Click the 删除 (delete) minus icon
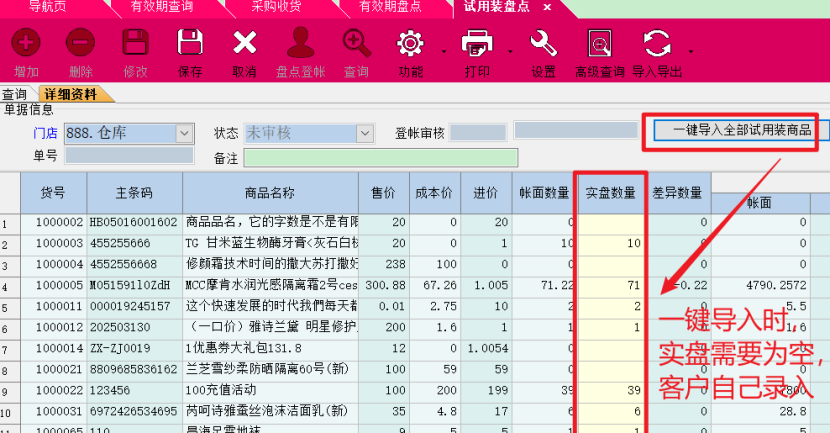This screenshot has width=830, height=433. tap(80, 43)
